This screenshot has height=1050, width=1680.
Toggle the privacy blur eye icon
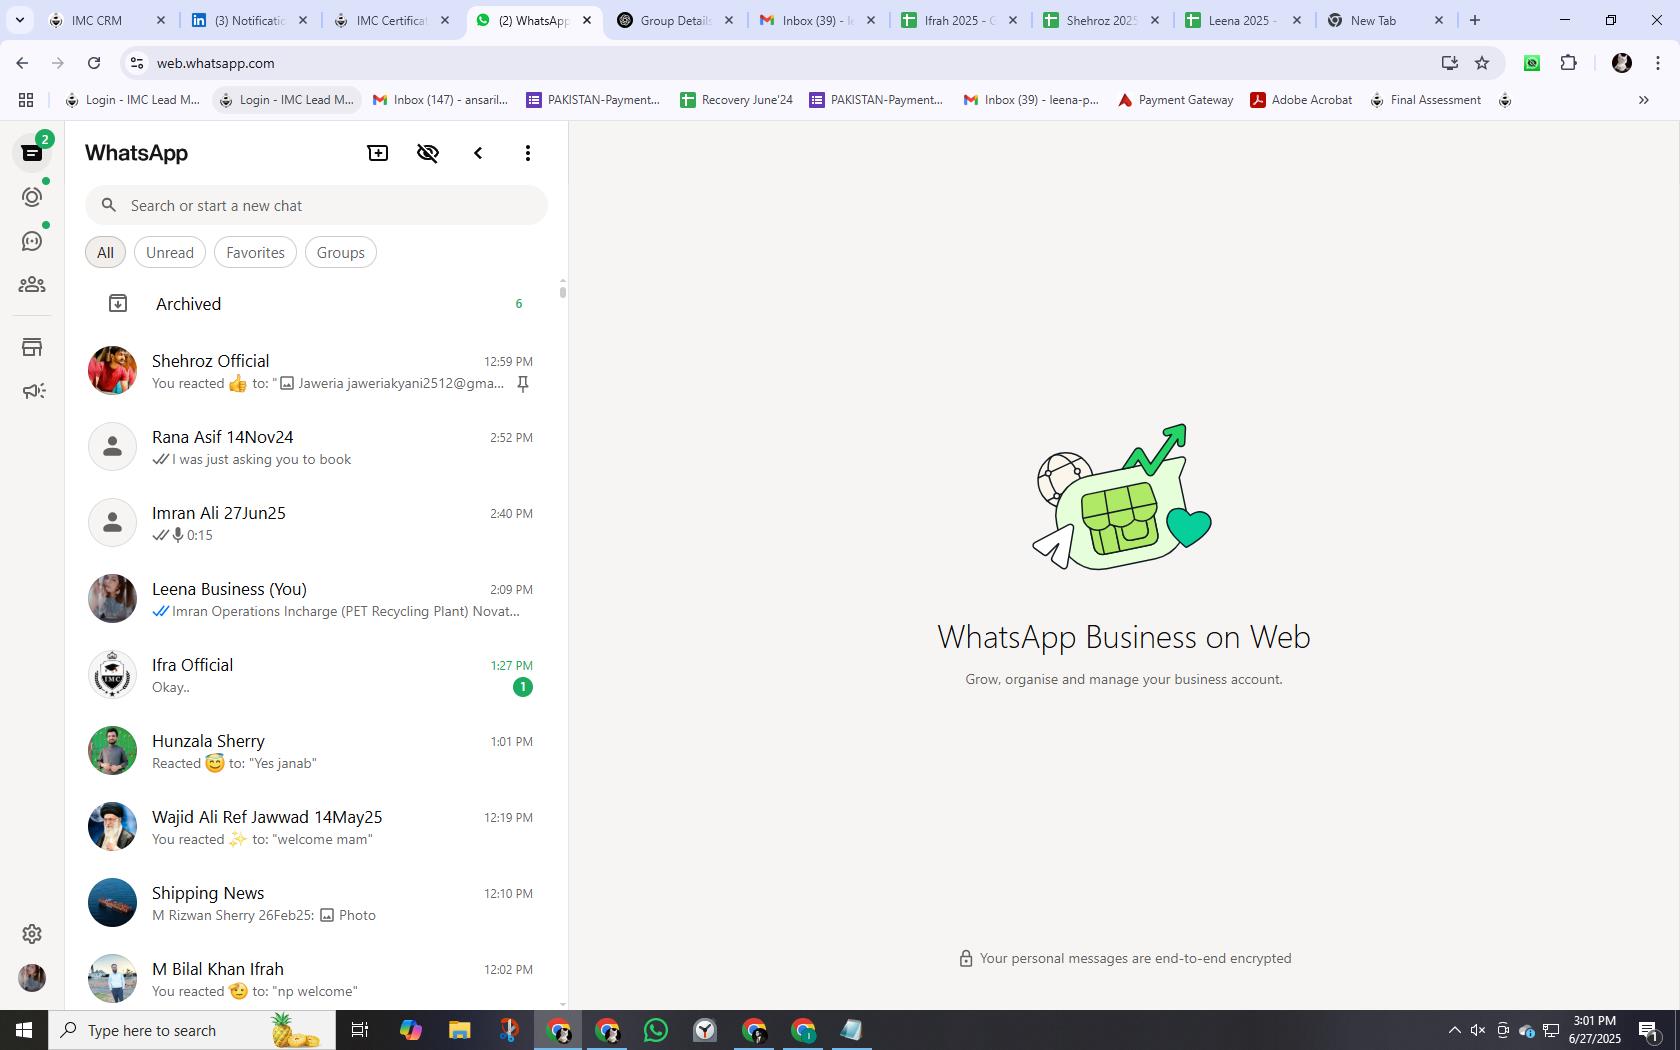428,153
